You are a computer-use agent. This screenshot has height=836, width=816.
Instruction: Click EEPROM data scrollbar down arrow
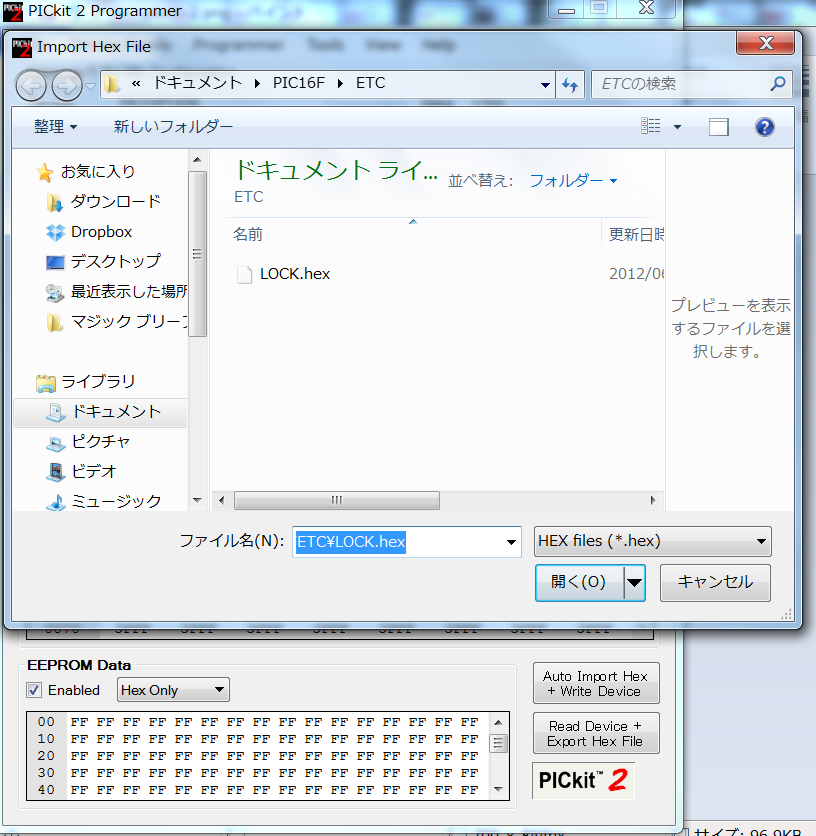click(498, 790)
